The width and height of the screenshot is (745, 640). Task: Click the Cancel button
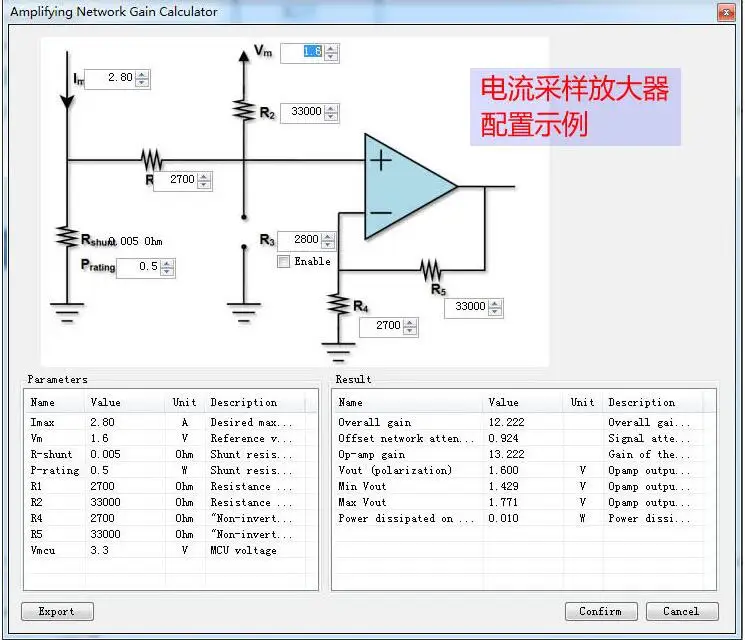pyautogui.click(x=682, y=611)
